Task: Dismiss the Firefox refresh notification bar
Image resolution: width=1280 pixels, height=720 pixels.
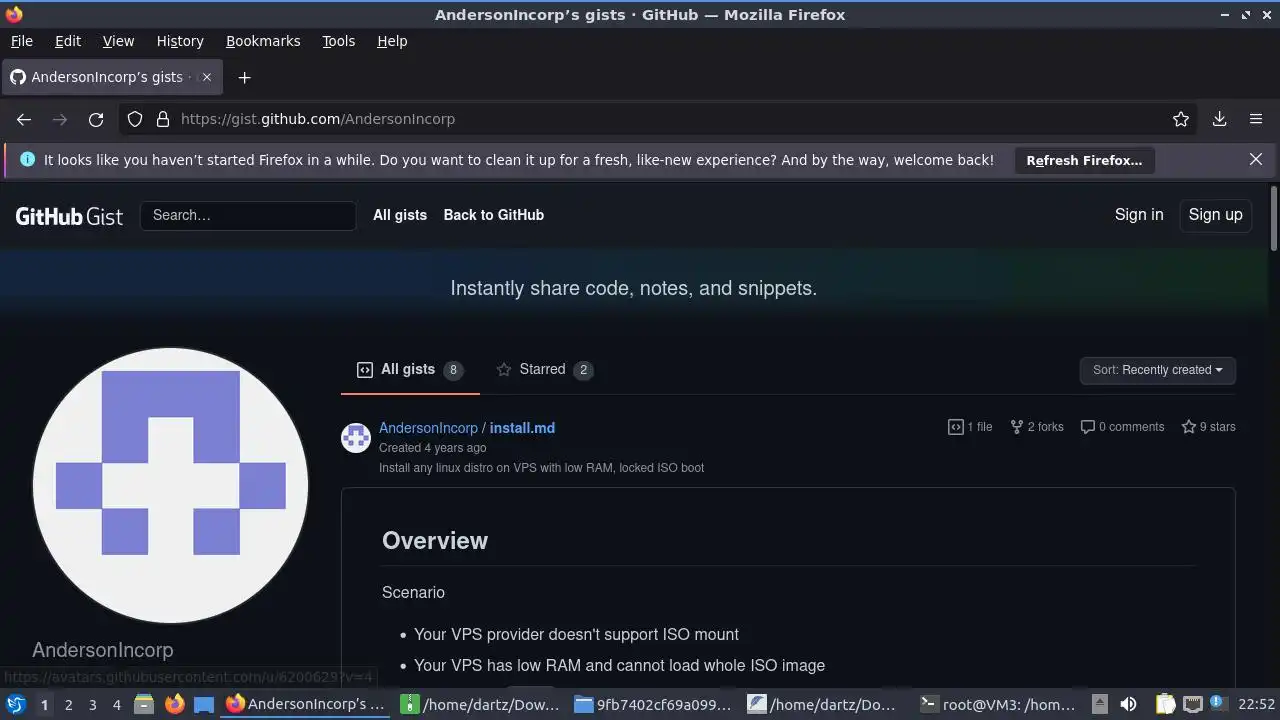Action: [1256, 159]
